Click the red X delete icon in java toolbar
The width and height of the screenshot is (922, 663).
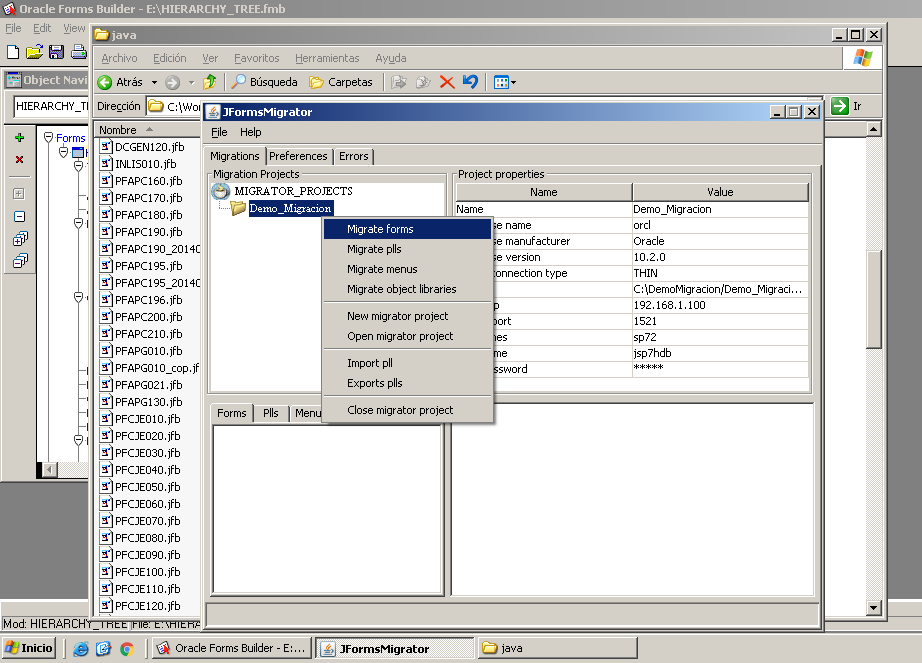pos(447,82)
